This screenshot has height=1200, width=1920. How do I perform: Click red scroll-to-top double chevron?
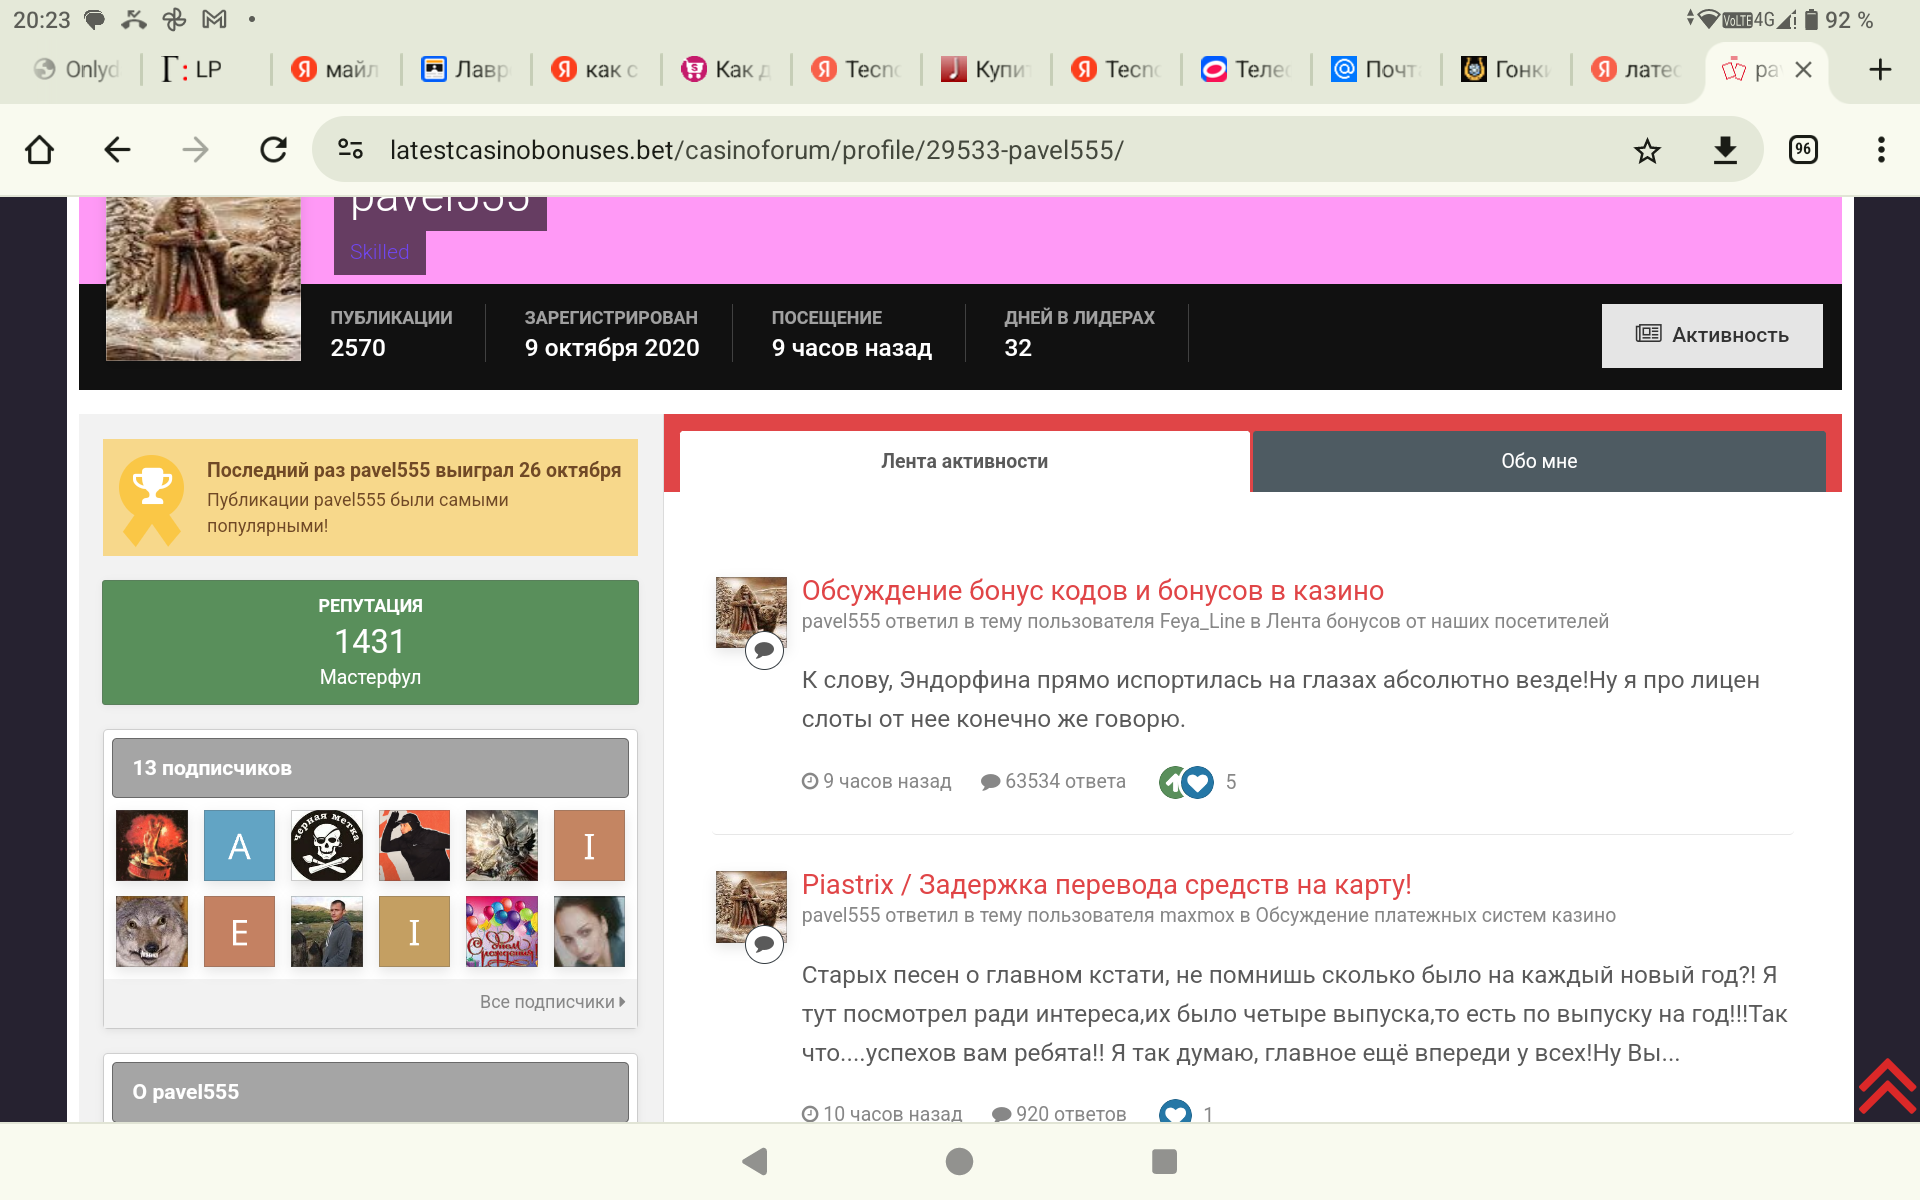coord(1887,1086)
